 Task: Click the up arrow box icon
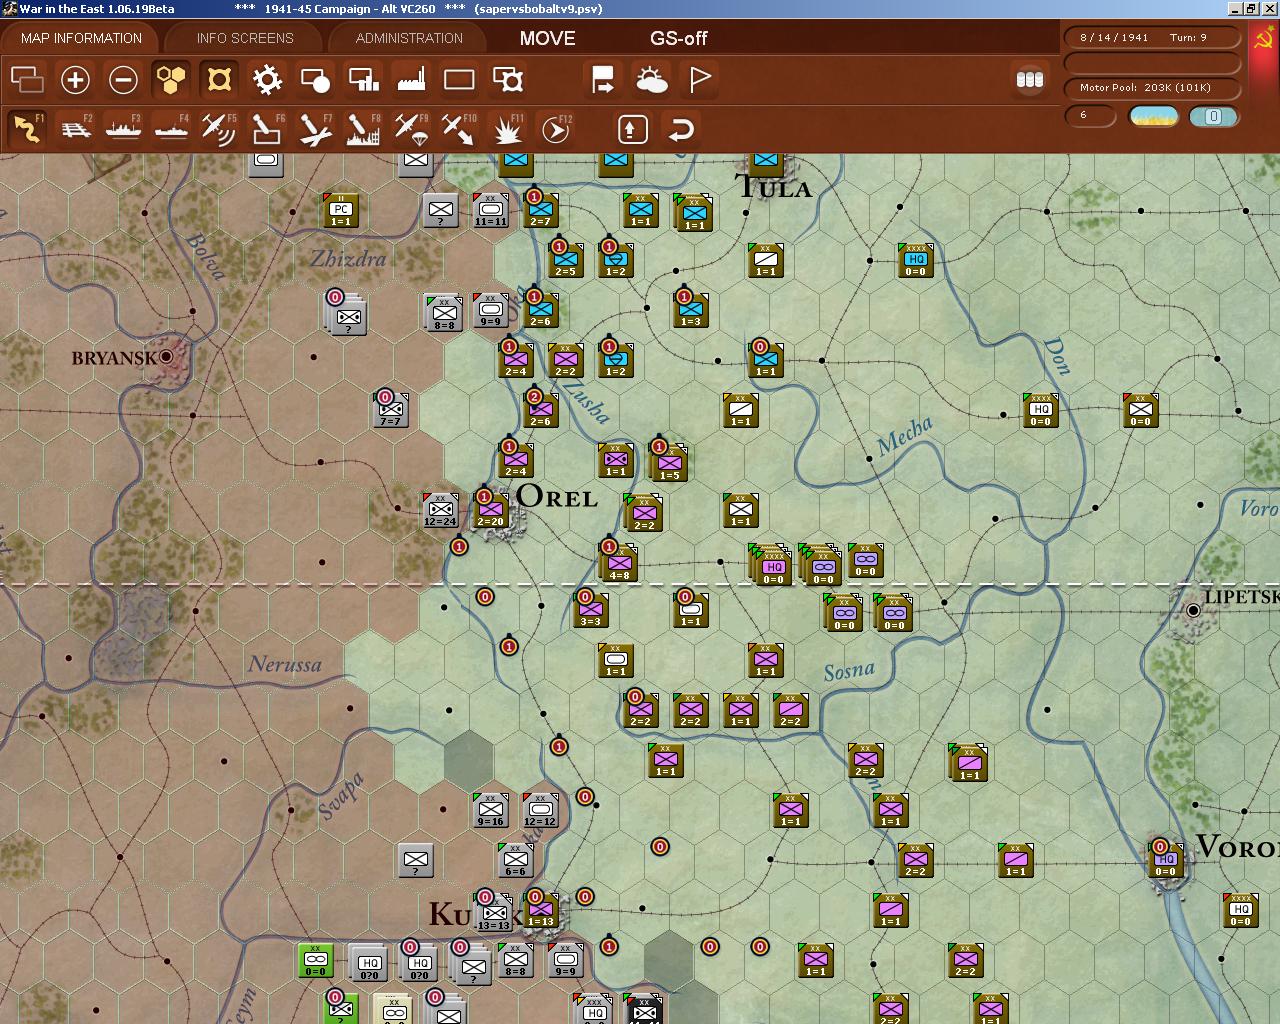click(x=632, y=129)
